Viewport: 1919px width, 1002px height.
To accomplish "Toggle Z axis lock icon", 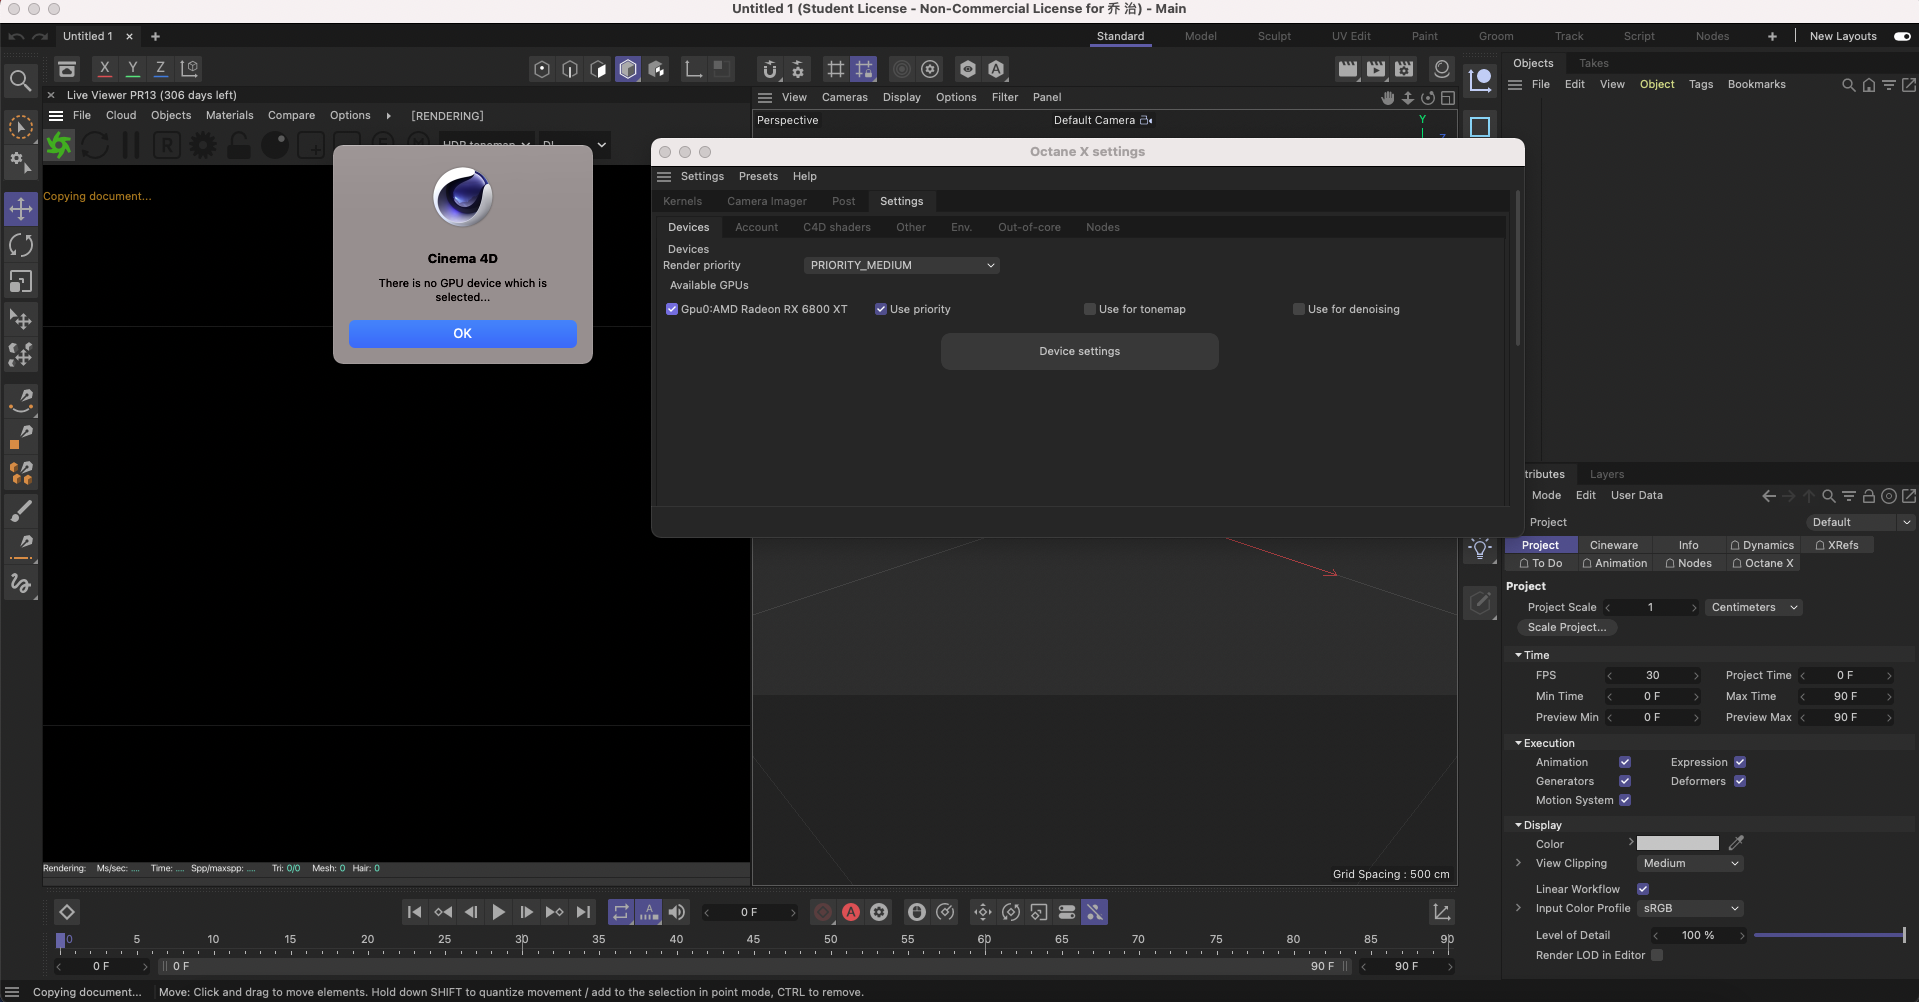I will click(160, 69).
